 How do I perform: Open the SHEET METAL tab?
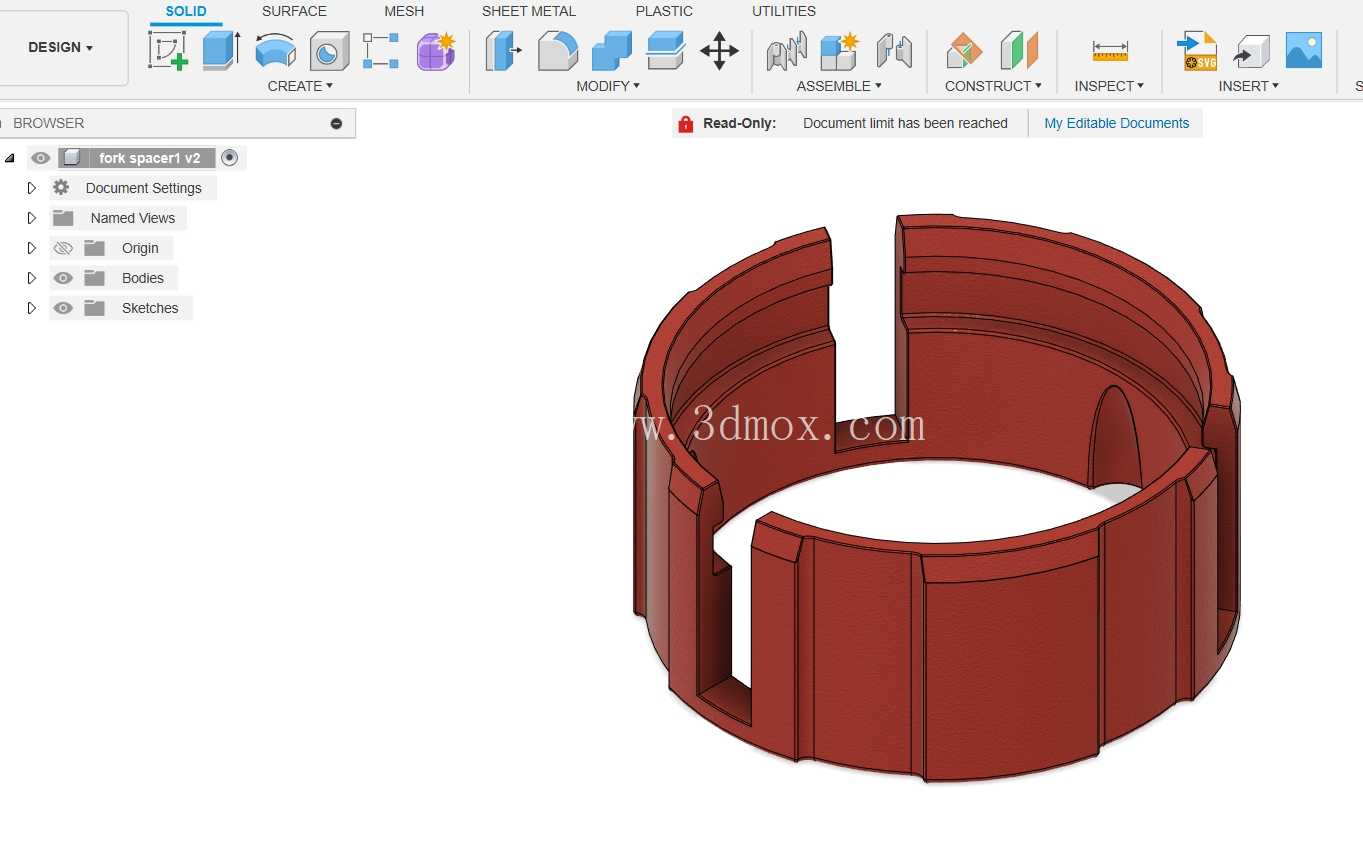pyautogui.click(x=529, y=11)
